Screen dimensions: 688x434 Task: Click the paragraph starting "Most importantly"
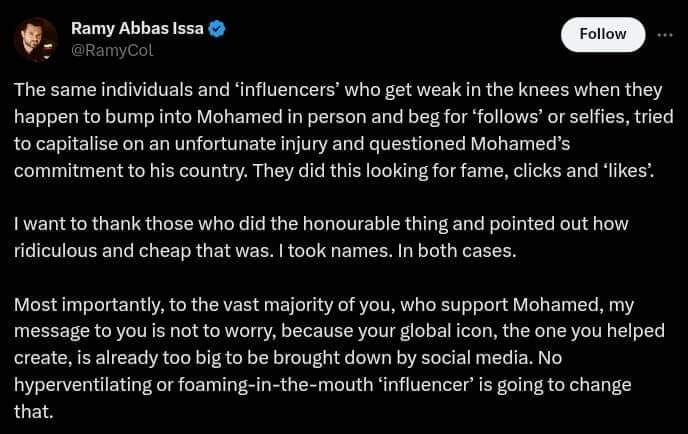pyautogui.click(x=339, y=358)
